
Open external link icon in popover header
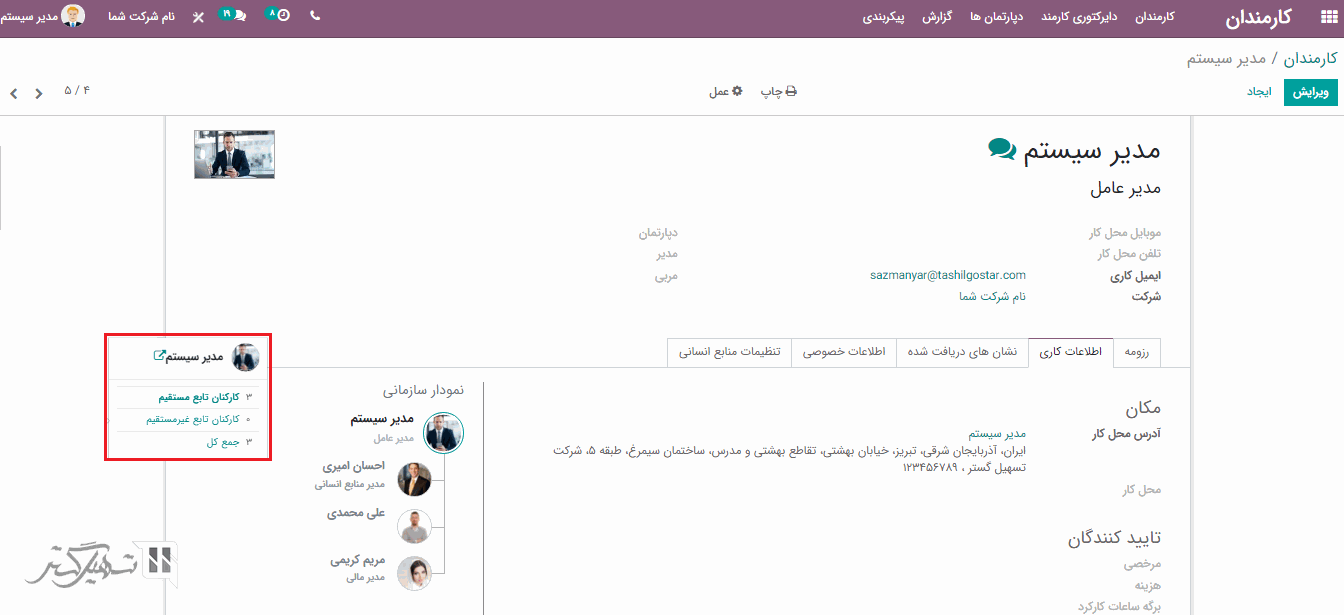coord(159,356)
